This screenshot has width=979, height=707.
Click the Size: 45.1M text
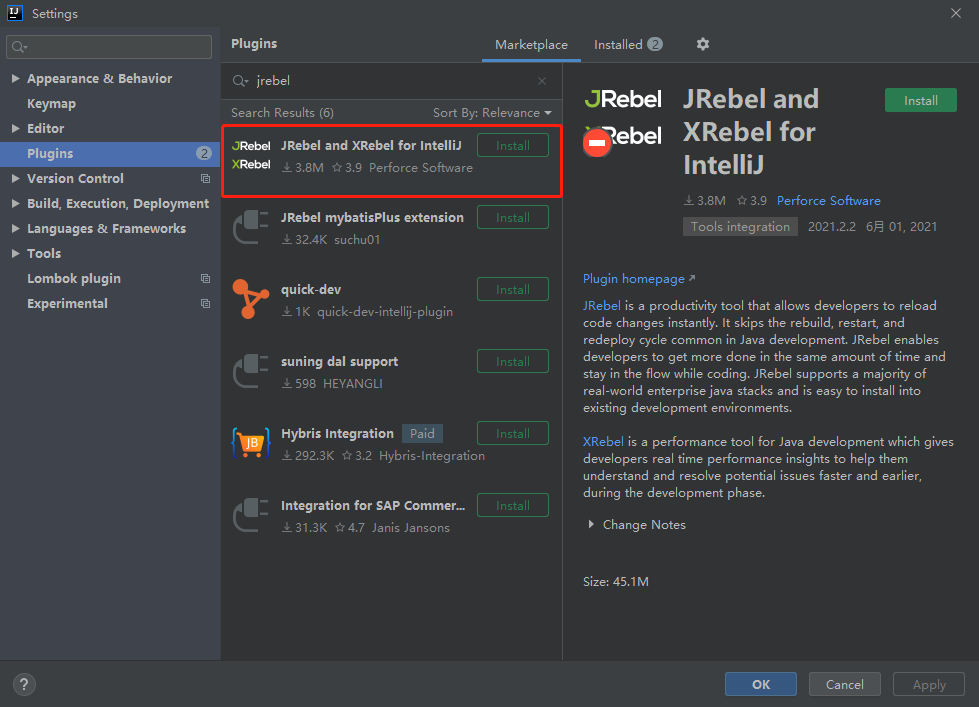[616, 581]
